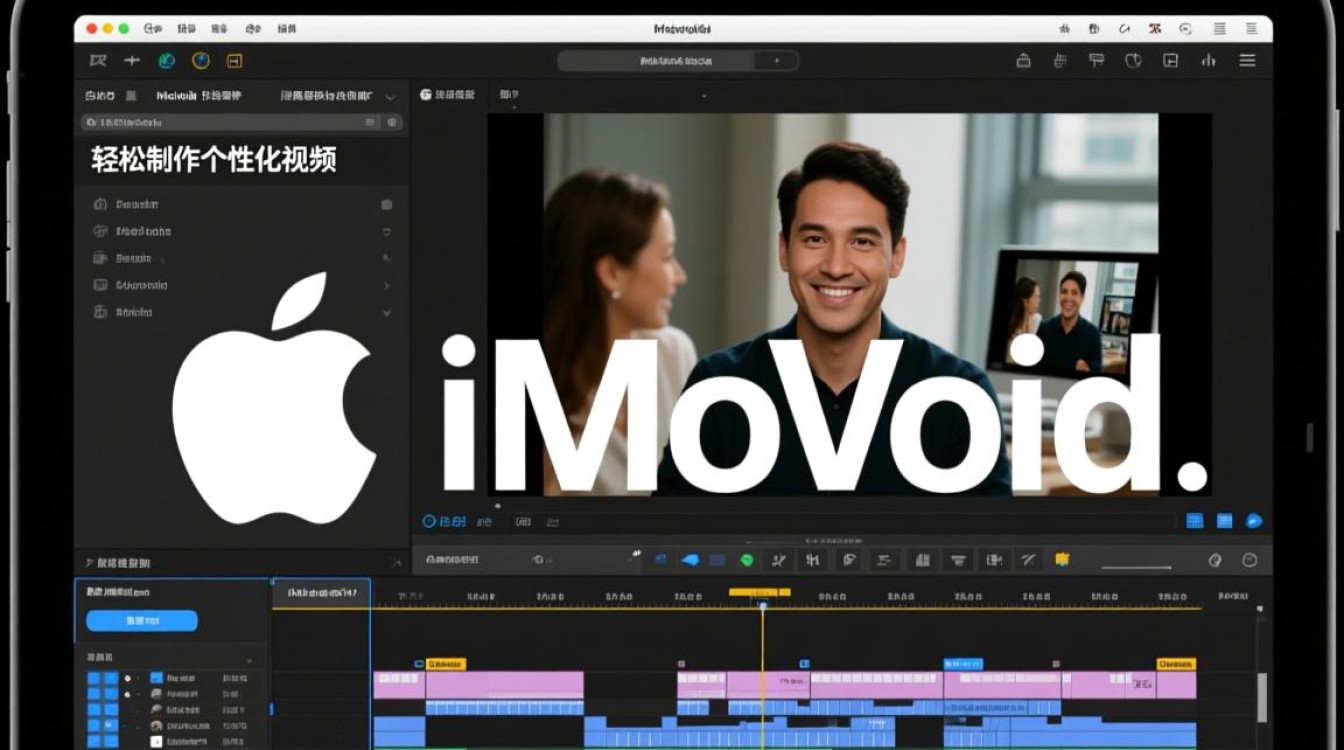Open the last menu item left of the window title
1344x750 pixels.
point(286,29)
